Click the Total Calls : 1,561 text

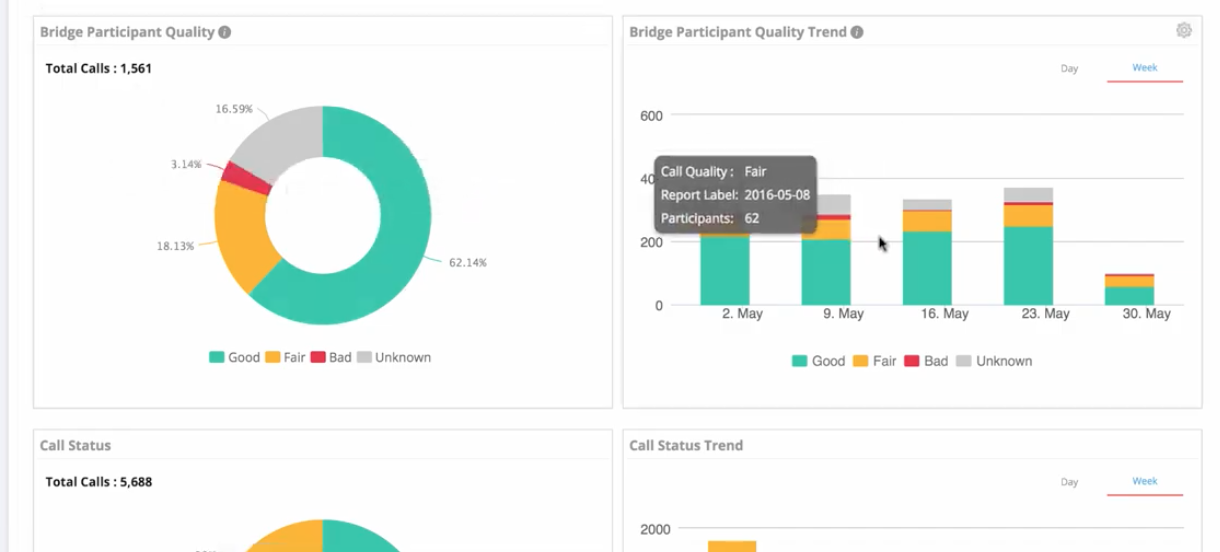(99, 69)
